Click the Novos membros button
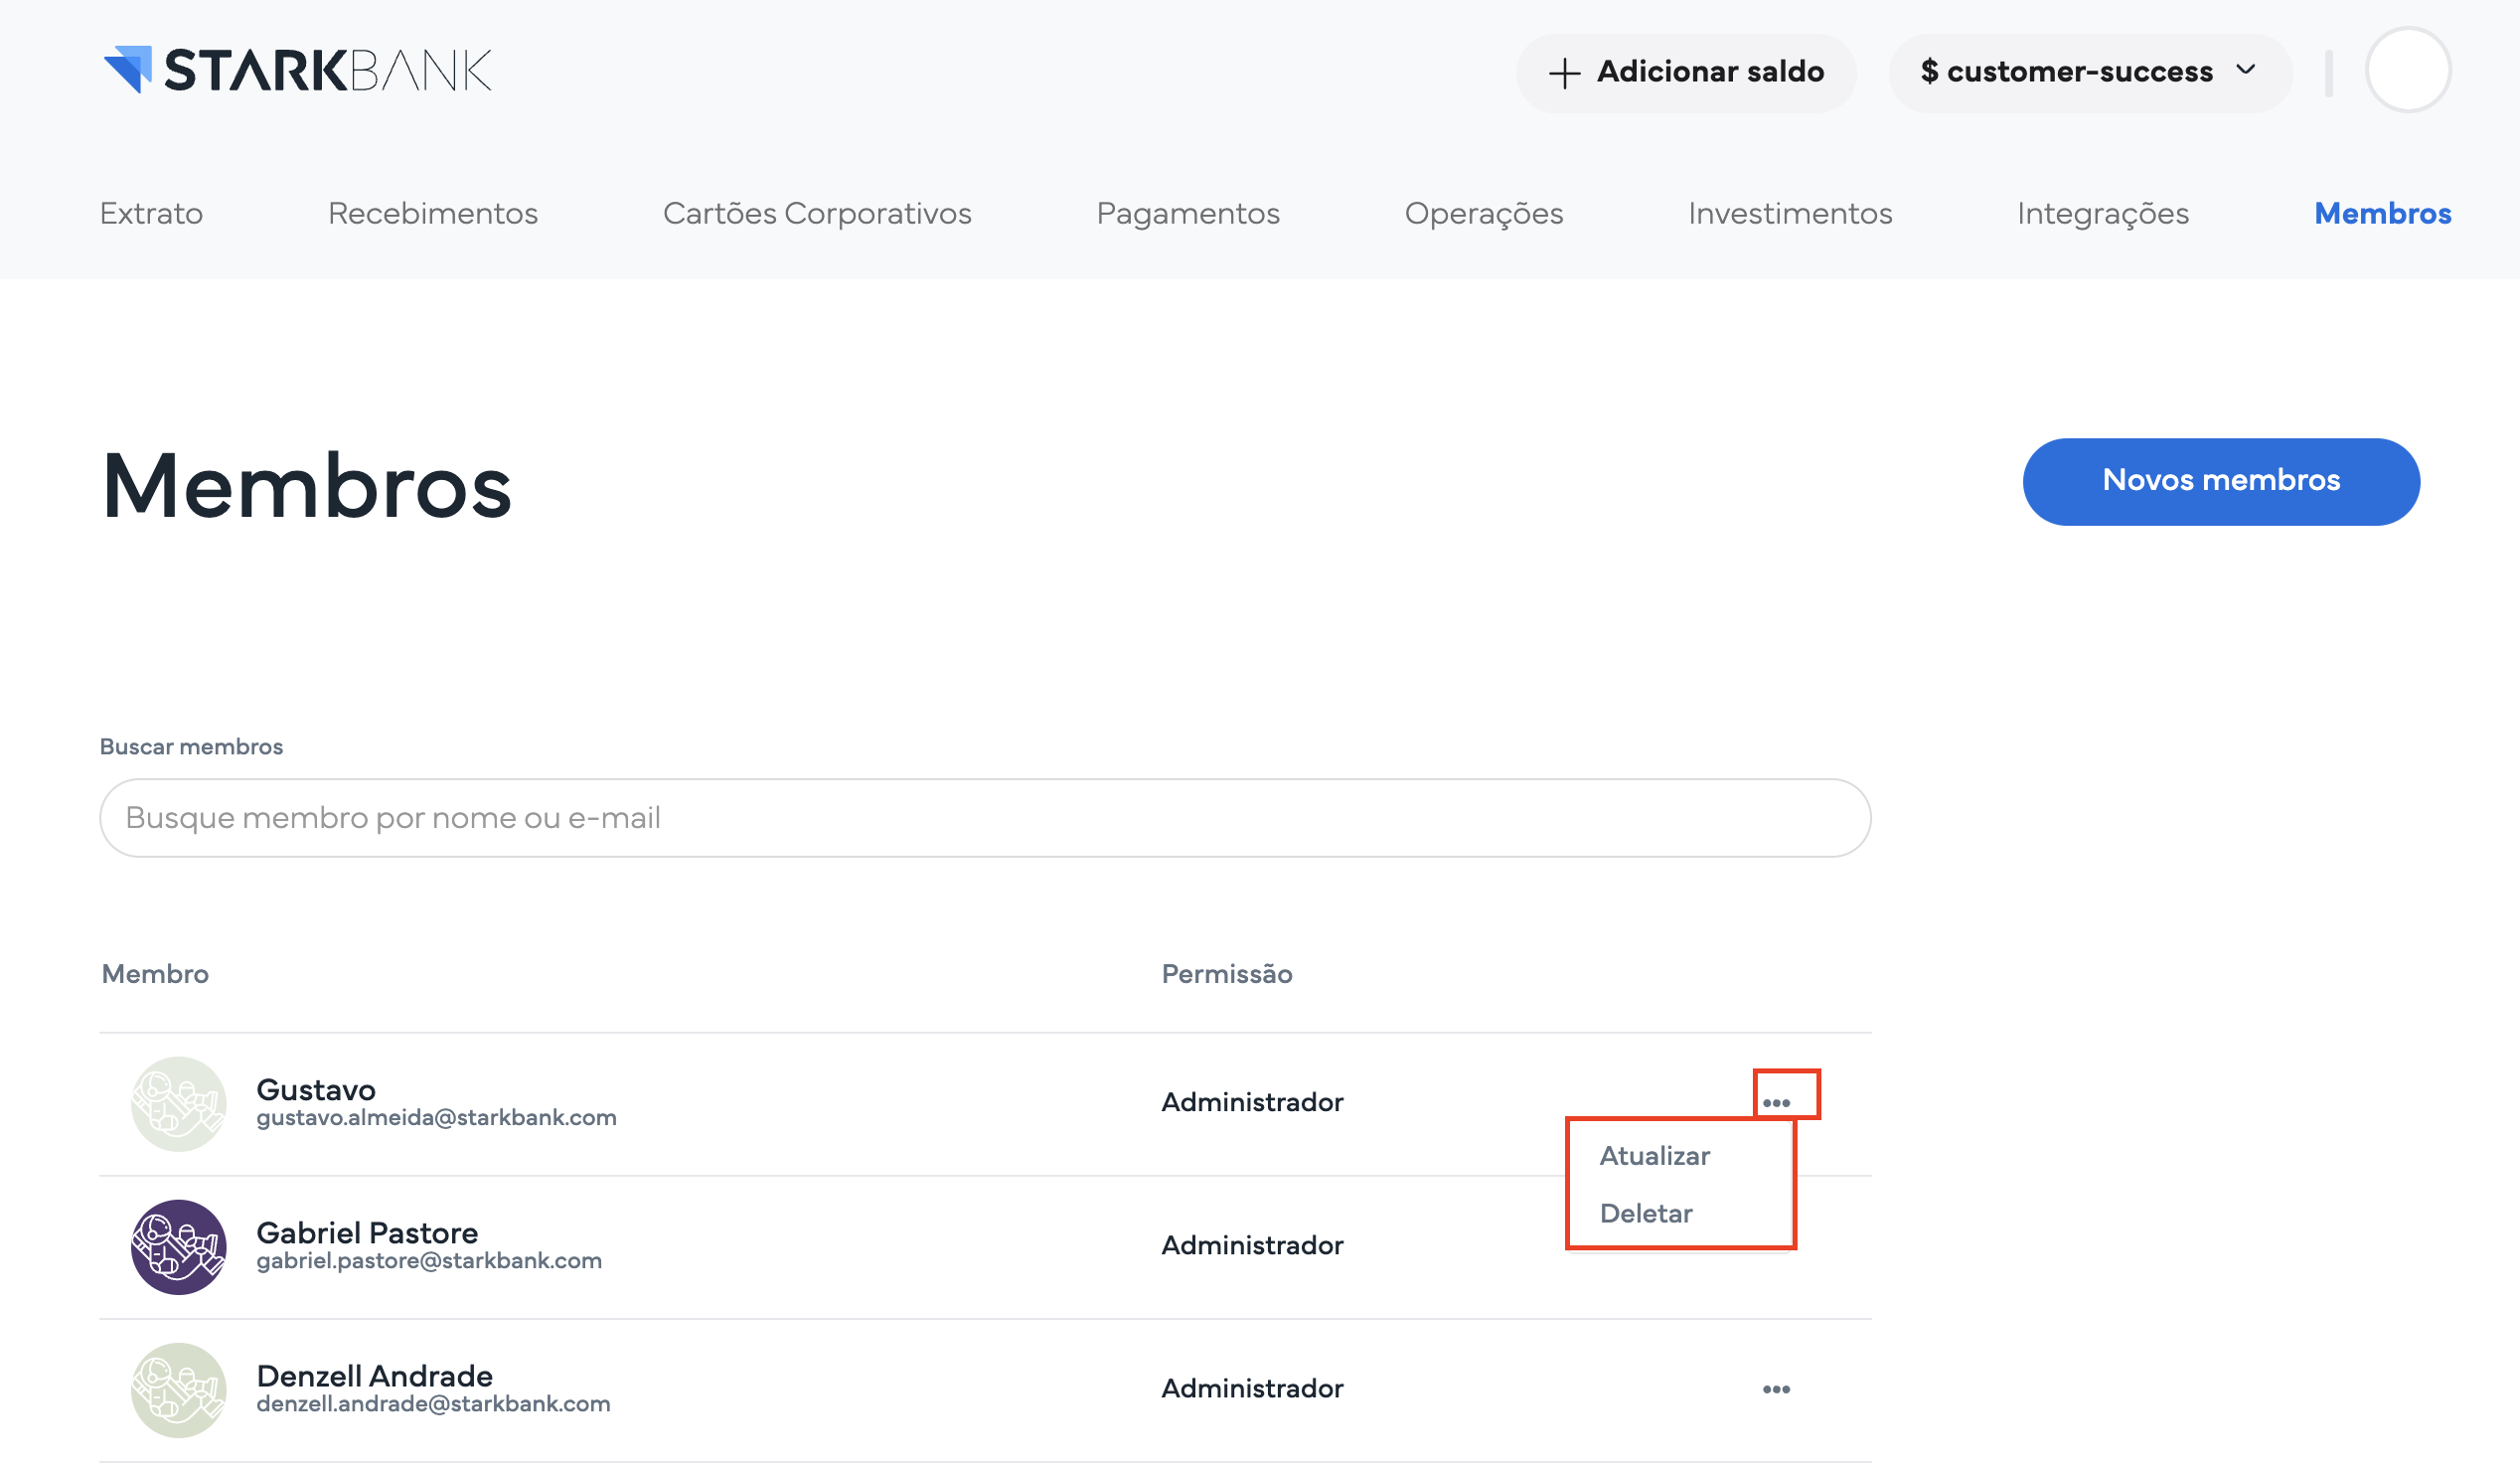The image size is (2520, 1469). coord(2221,481)
